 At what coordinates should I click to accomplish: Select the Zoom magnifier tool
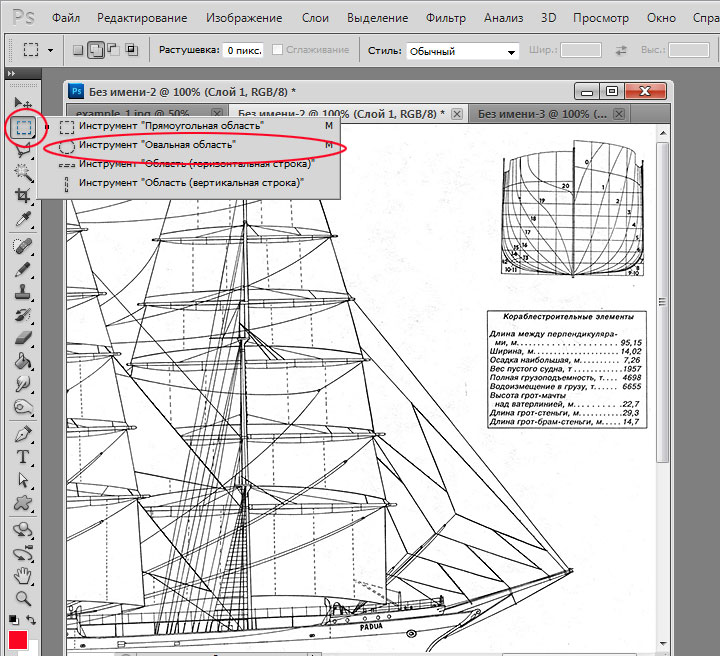pos(23,599)
